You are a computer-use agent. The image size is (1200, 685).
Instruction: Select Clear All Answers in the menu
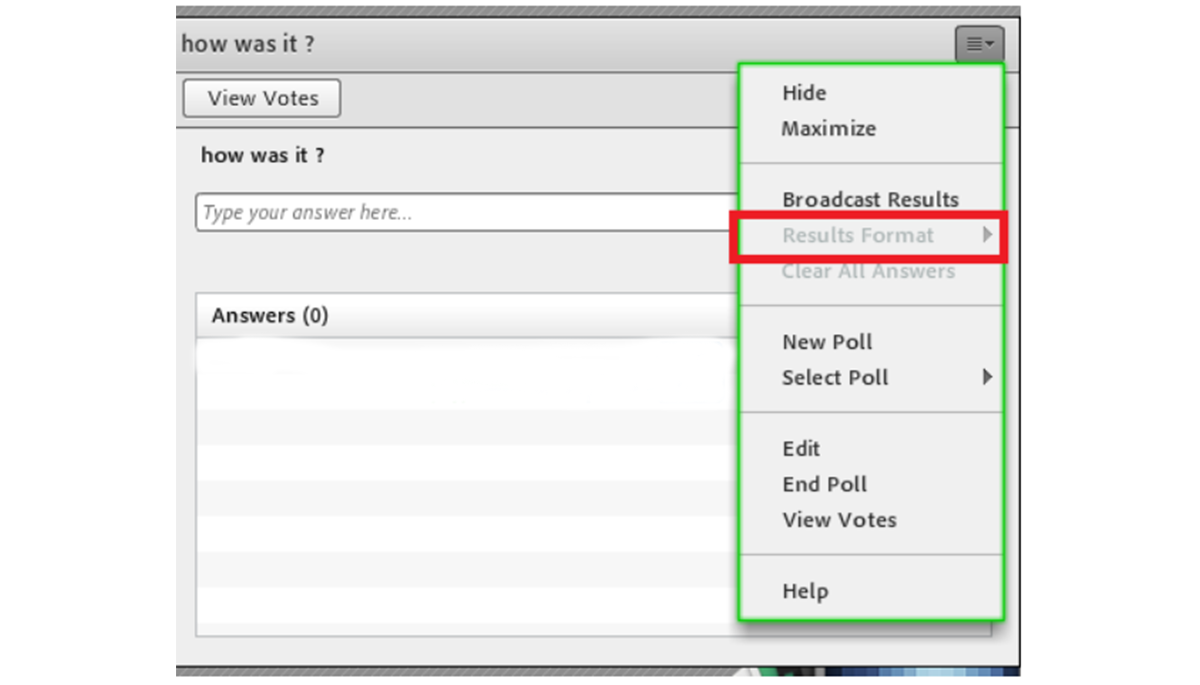[x=868, y=271]
